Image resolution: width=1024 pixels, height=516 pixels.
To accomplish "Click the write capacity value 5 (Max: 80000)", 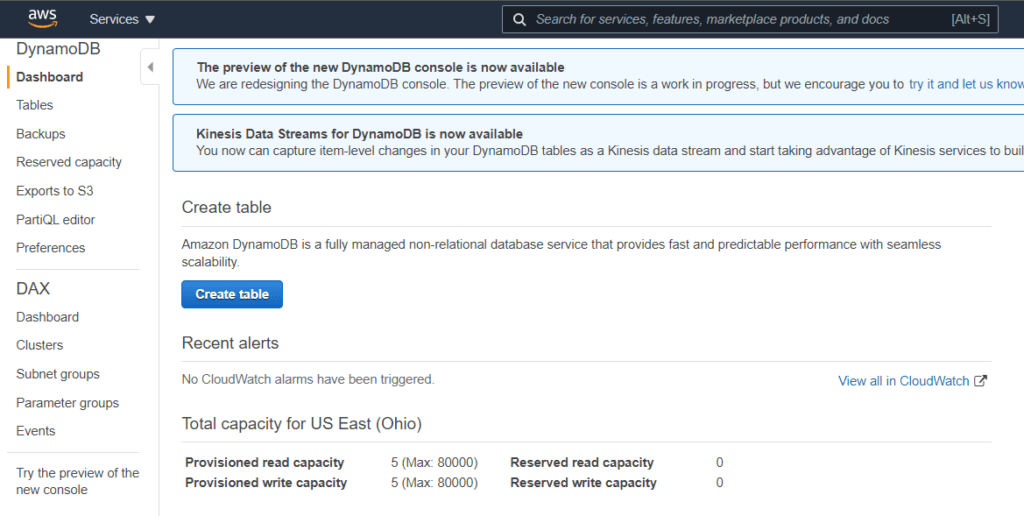I will point(434,483).
